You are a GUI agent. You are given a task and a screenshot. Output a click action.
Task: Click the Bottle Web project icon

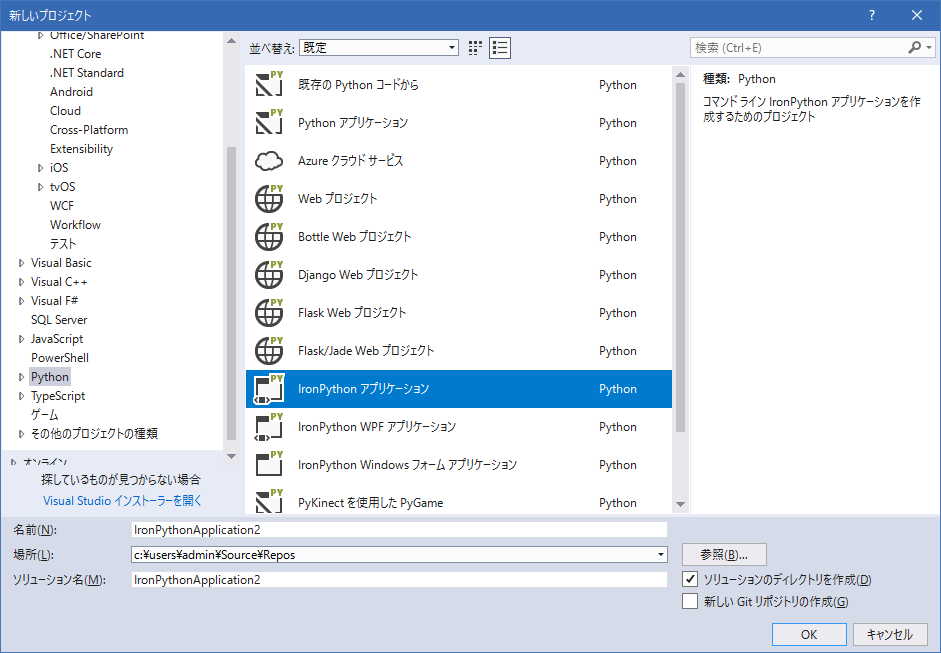pos(269,237)
